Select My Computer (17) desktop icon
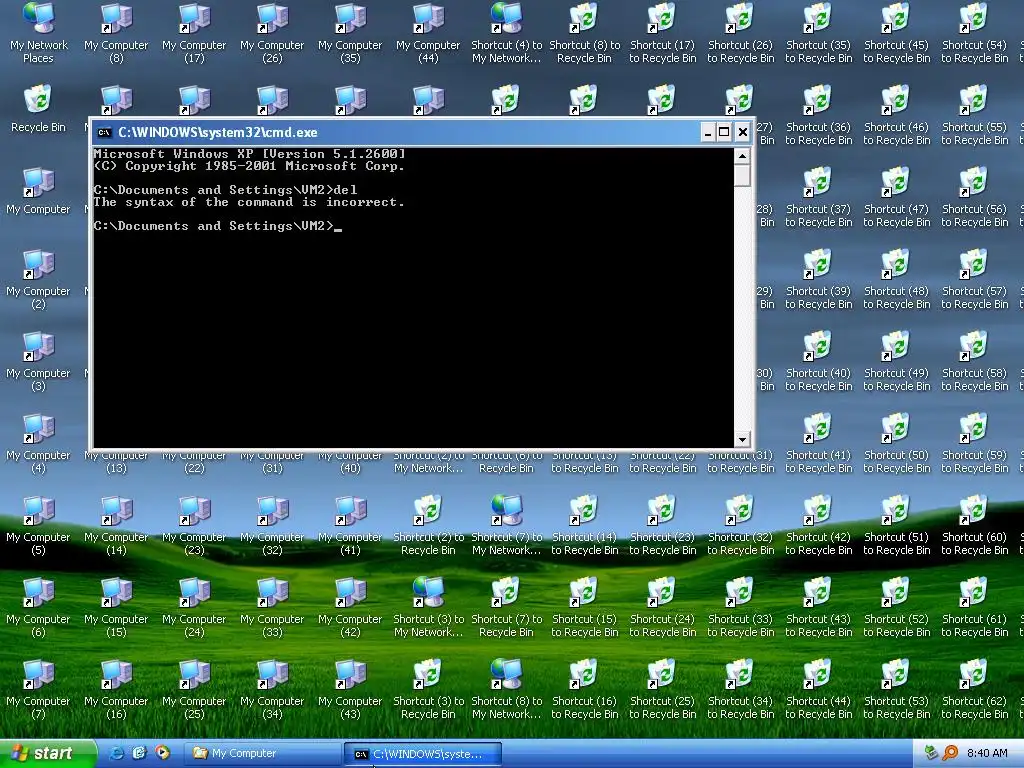1024x768 pixels. (x=194, y=33)
